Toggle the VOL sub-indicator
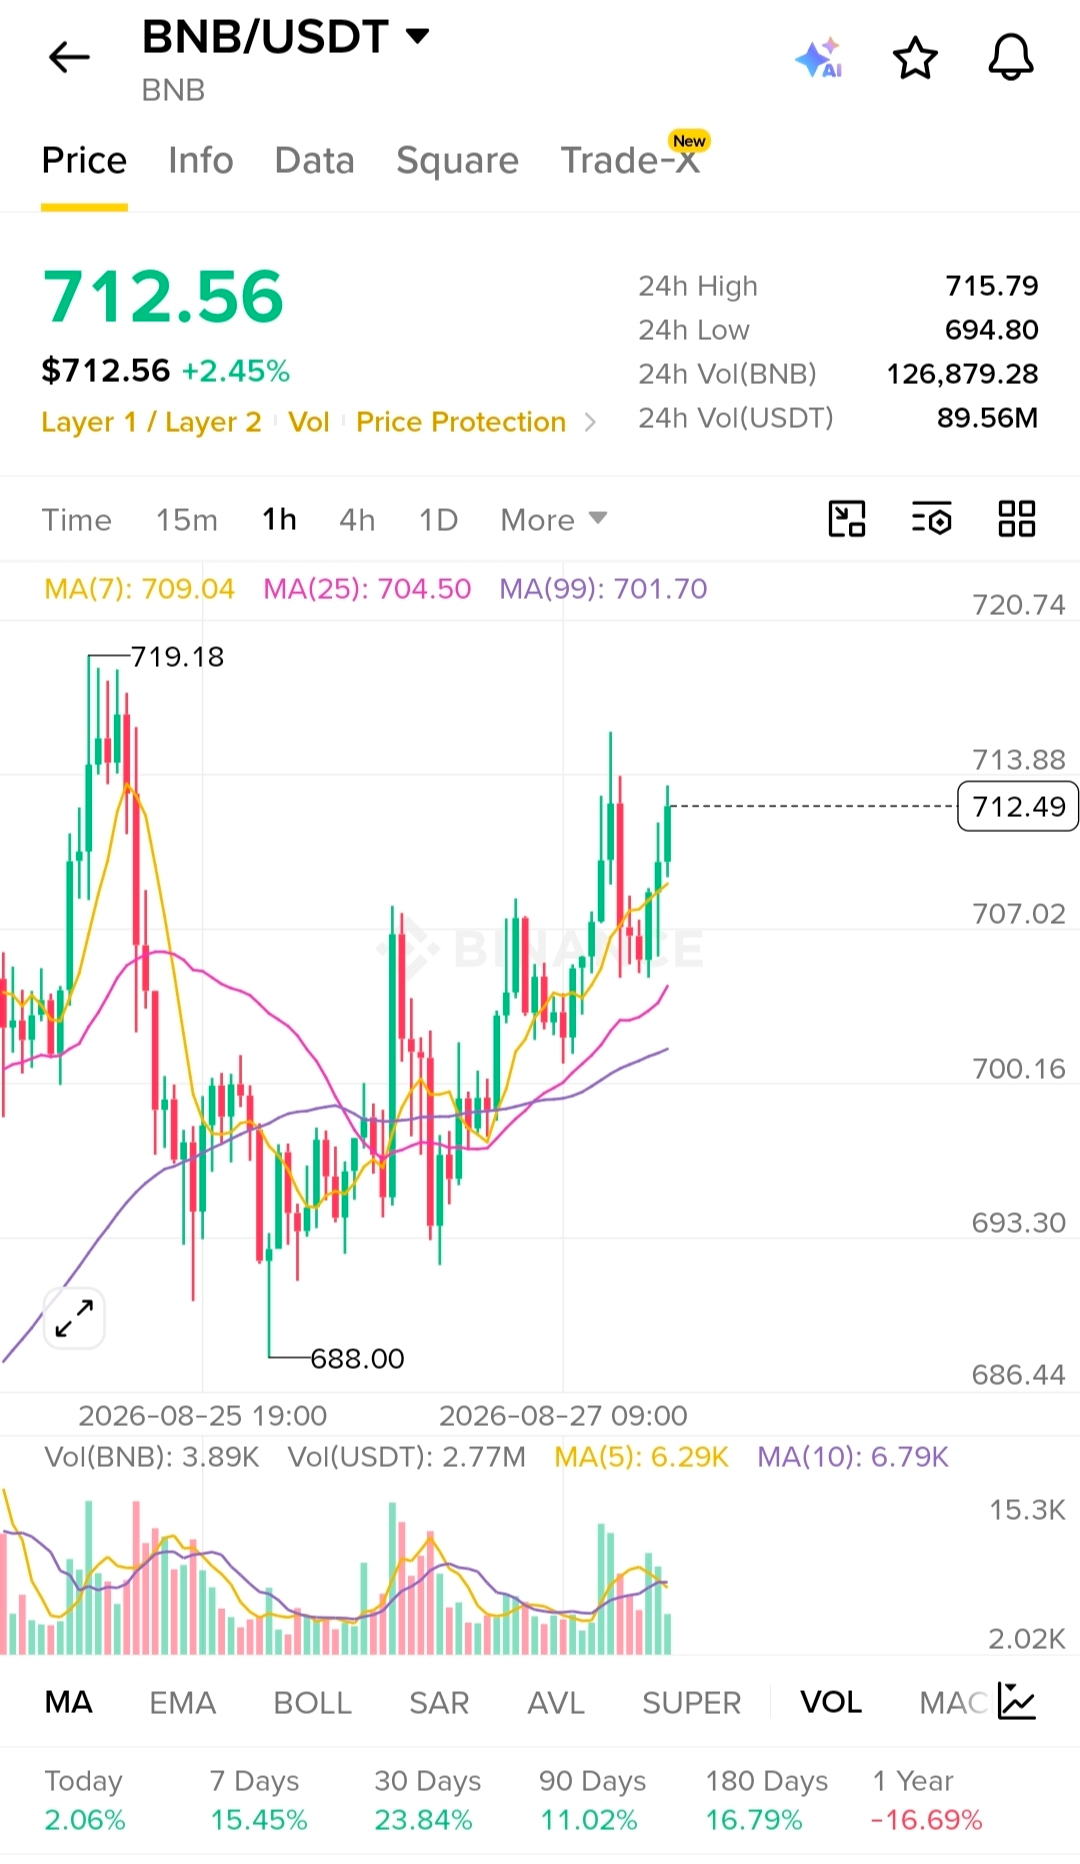This screenshot has height=1864, width=1080. point(831,1702)
